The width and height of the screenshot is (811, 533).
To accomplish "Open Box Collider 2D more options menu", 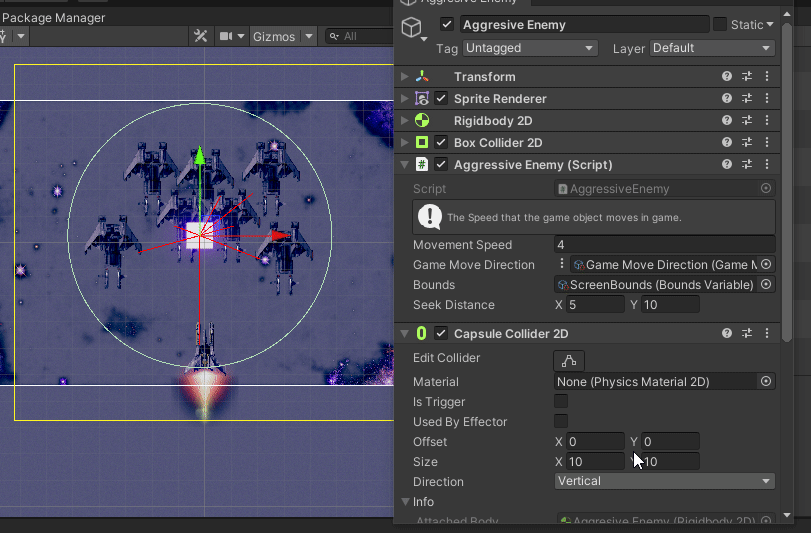I will pyautogui.click(x=767, y=142).
